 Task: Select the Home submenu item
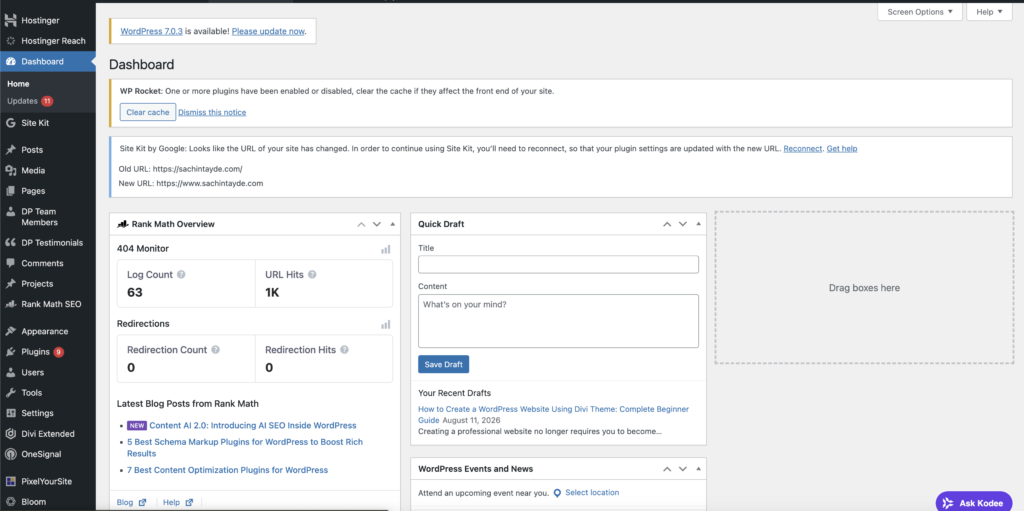point(18,84)
